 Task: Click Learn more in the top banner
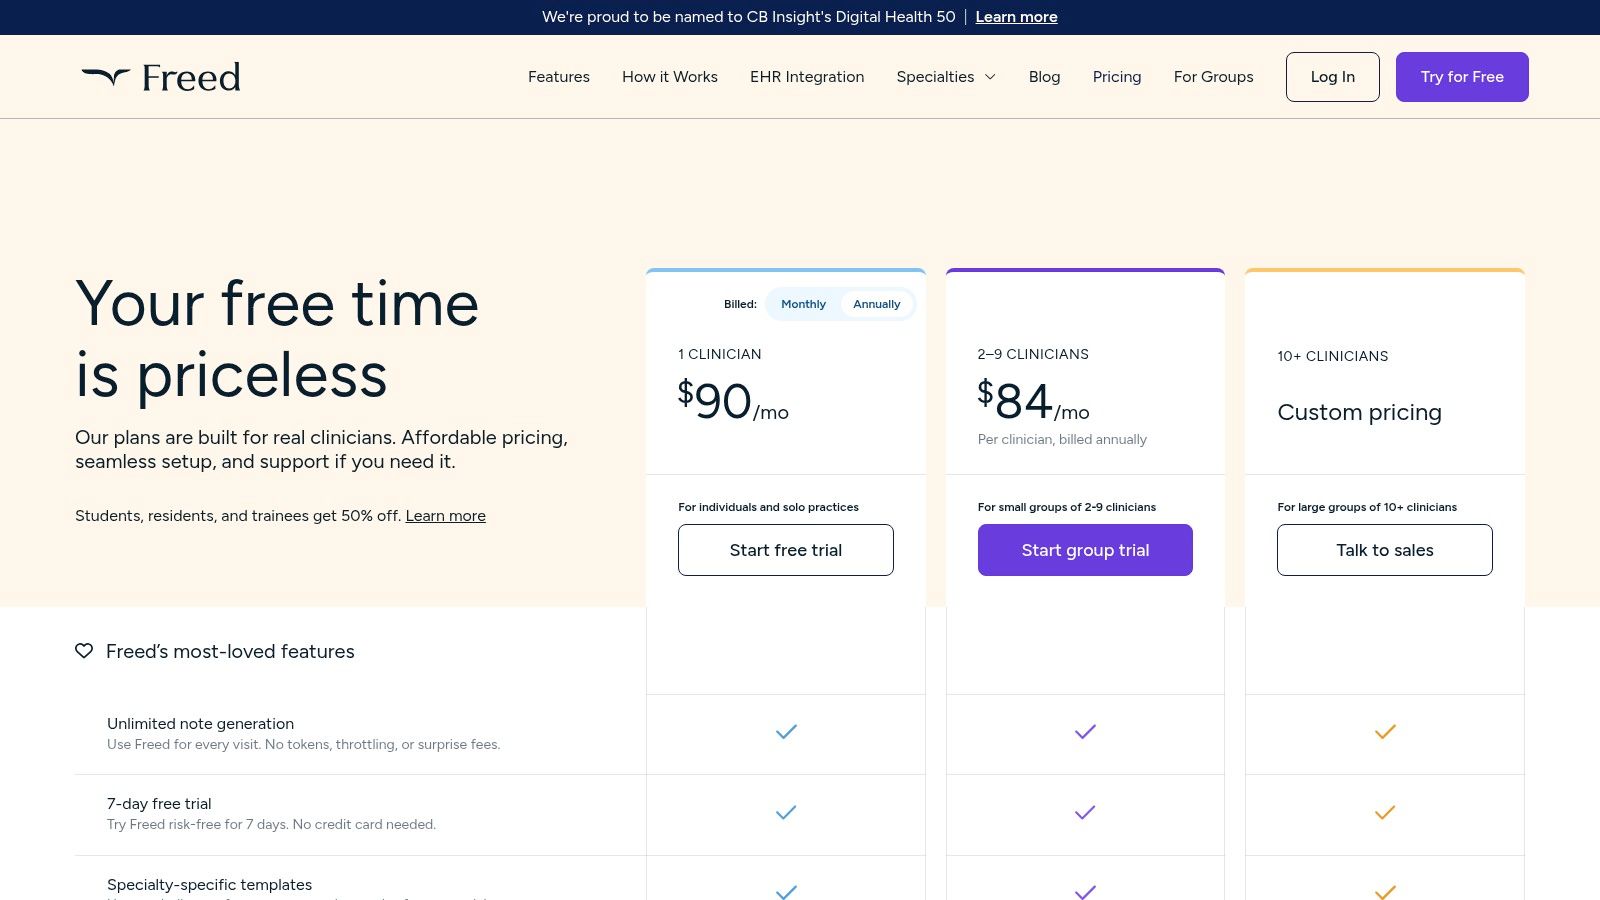(1016, 17)
